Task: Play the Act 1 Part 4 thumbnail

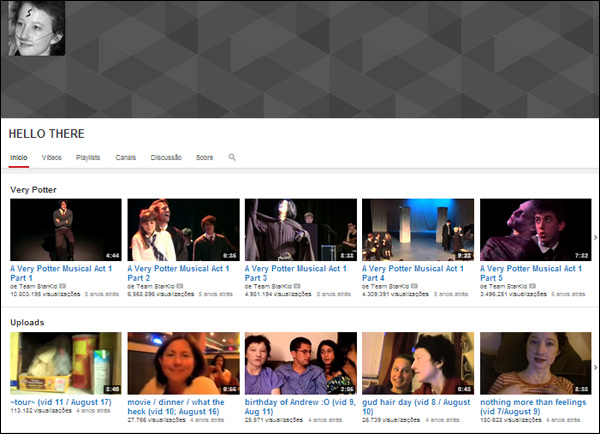Action: click(x=418, y=230)
